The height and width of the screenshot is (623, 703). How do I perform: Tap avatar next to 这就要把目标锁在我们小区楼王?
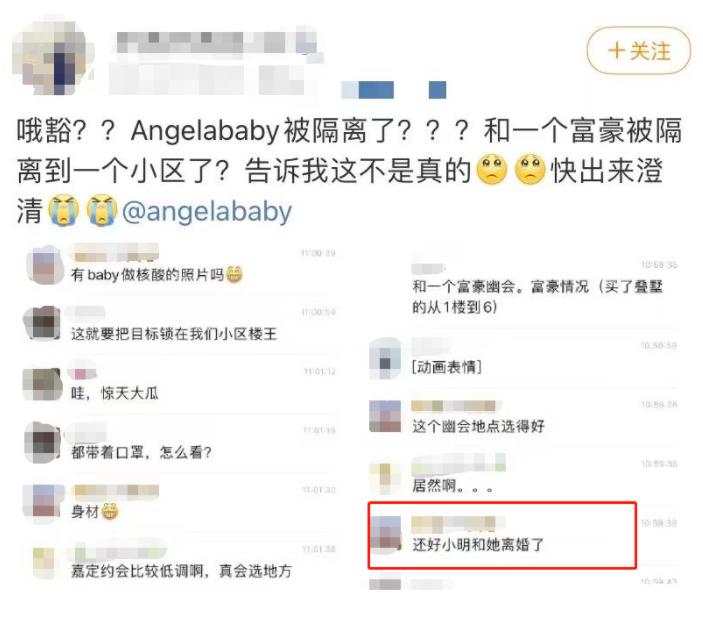42,323
